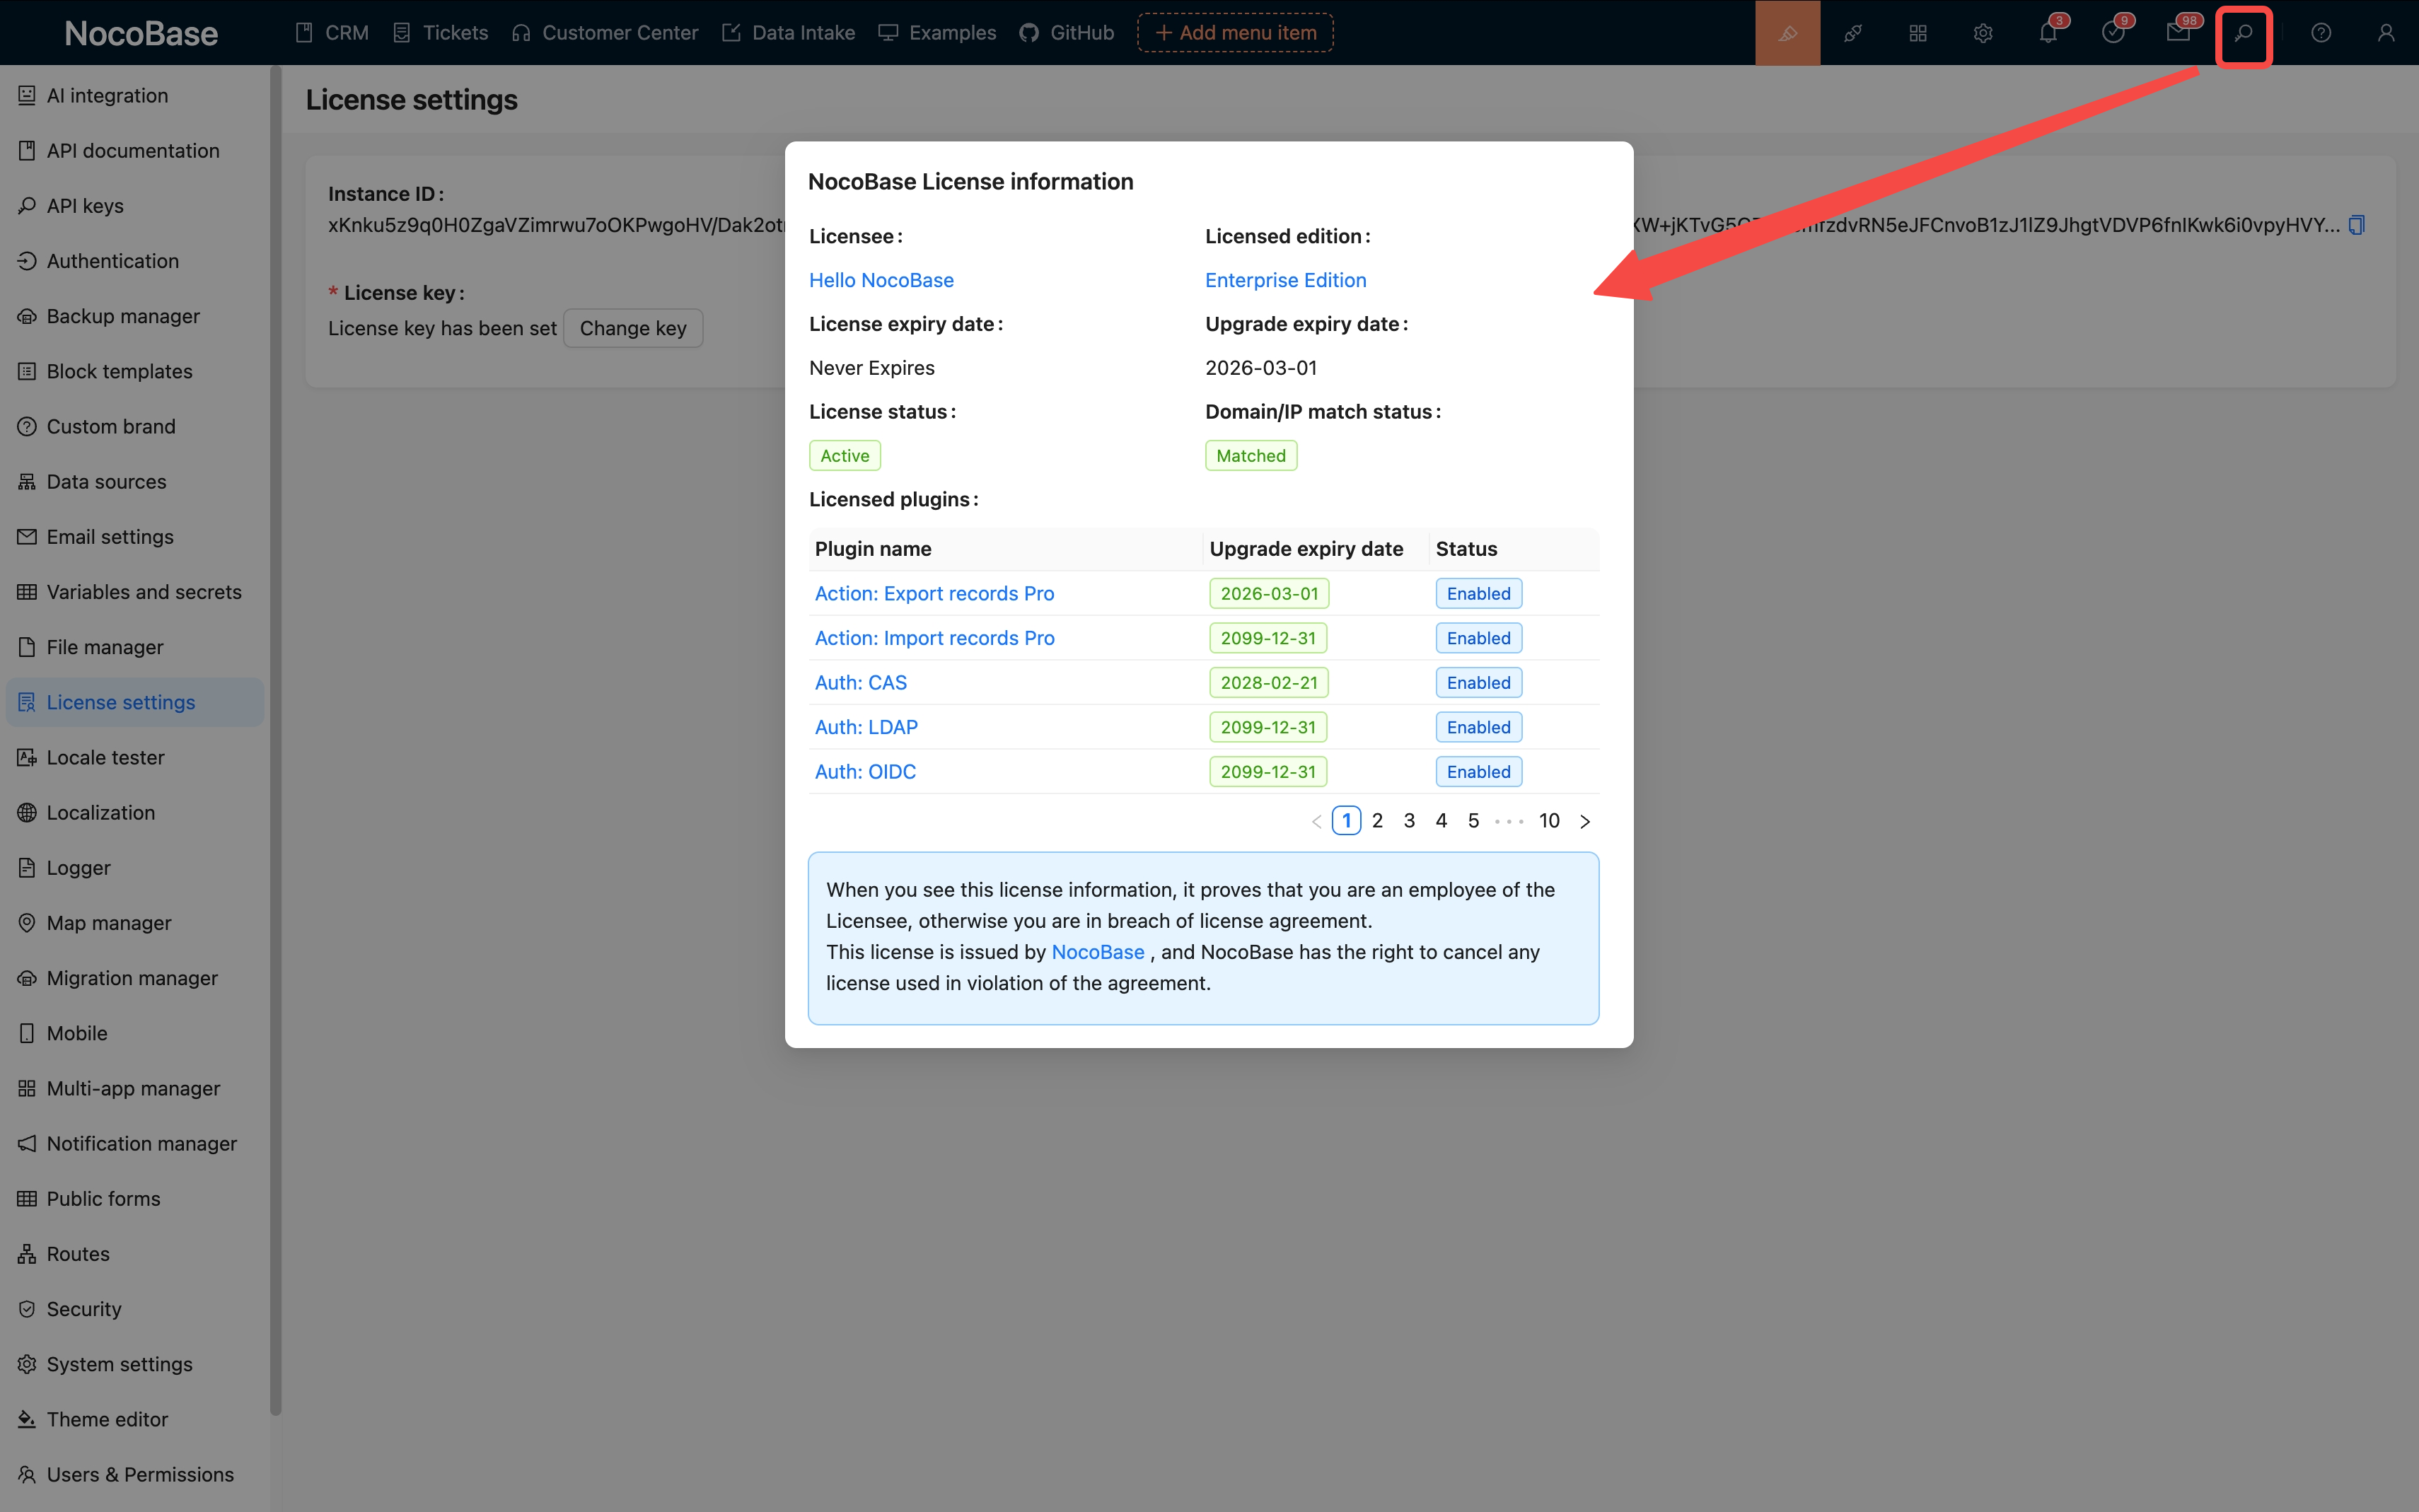The image size is (2419, 1512).
Task: Open the user profile icon
Action: click(2386, 33)
